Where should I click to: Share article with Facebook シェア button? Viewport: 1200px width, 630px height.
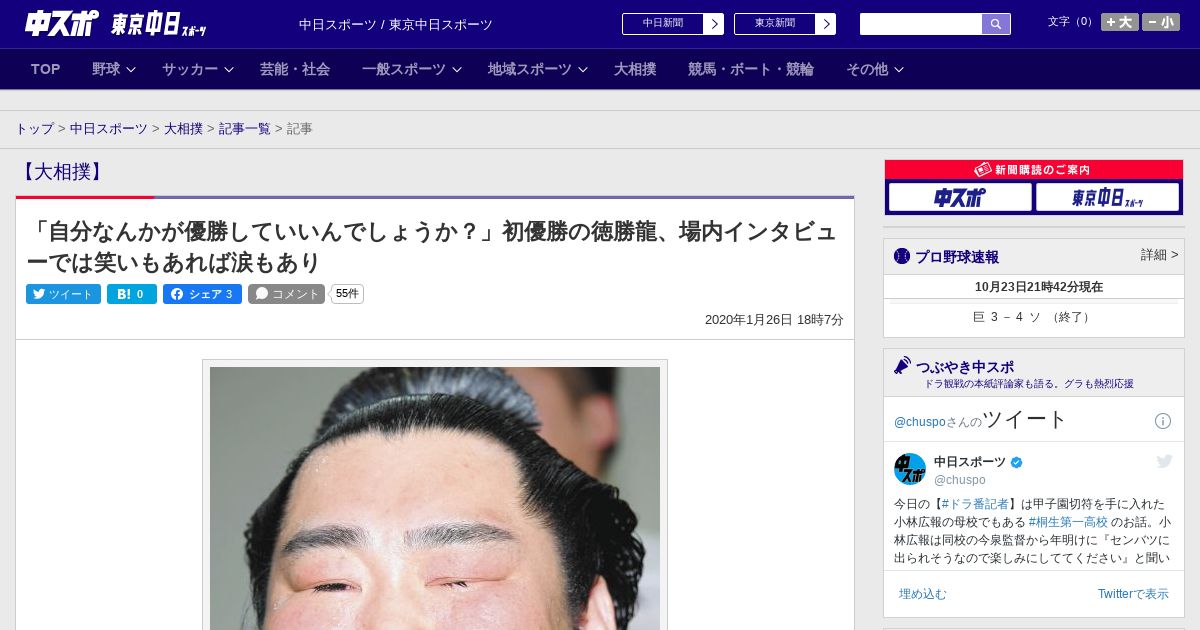202,294
